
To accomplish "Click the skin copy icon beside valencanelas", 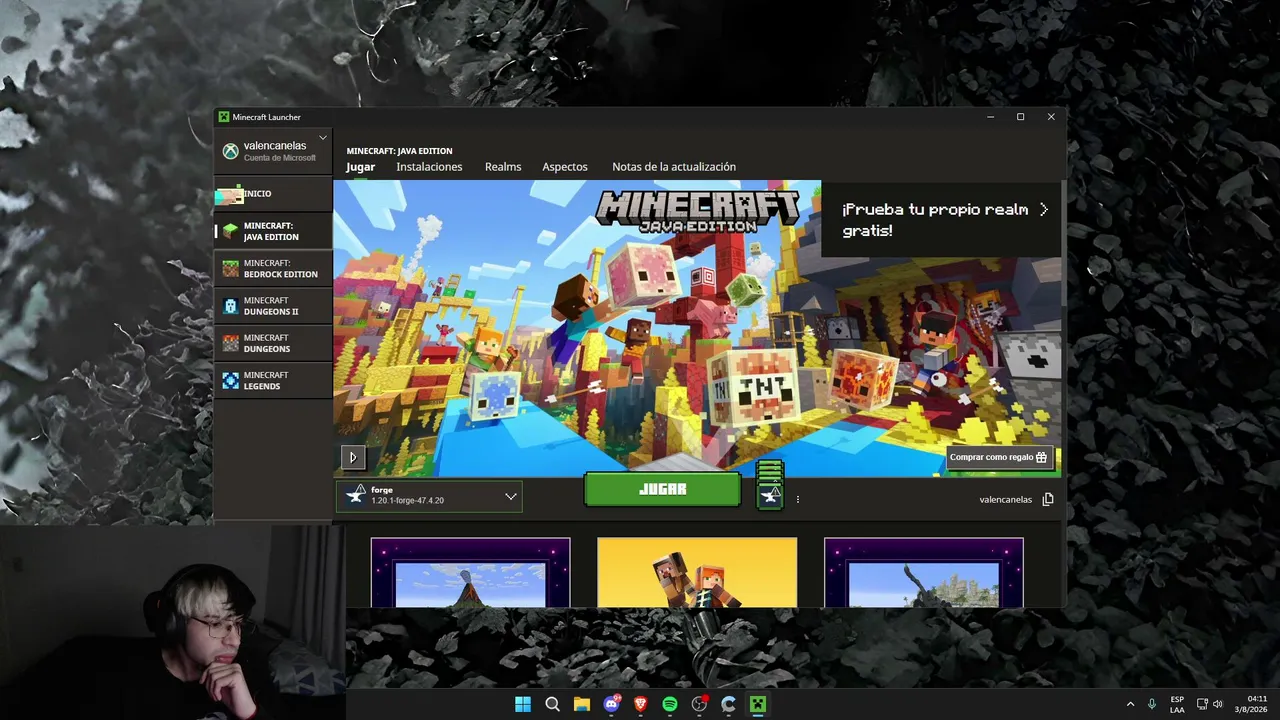I will (x=1048, y=499).
